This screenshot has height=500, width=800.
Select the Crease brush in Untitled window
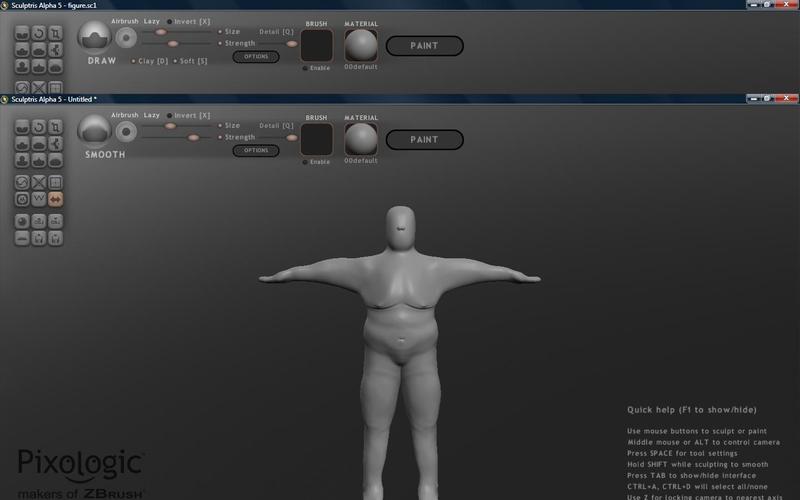point(21,126)
